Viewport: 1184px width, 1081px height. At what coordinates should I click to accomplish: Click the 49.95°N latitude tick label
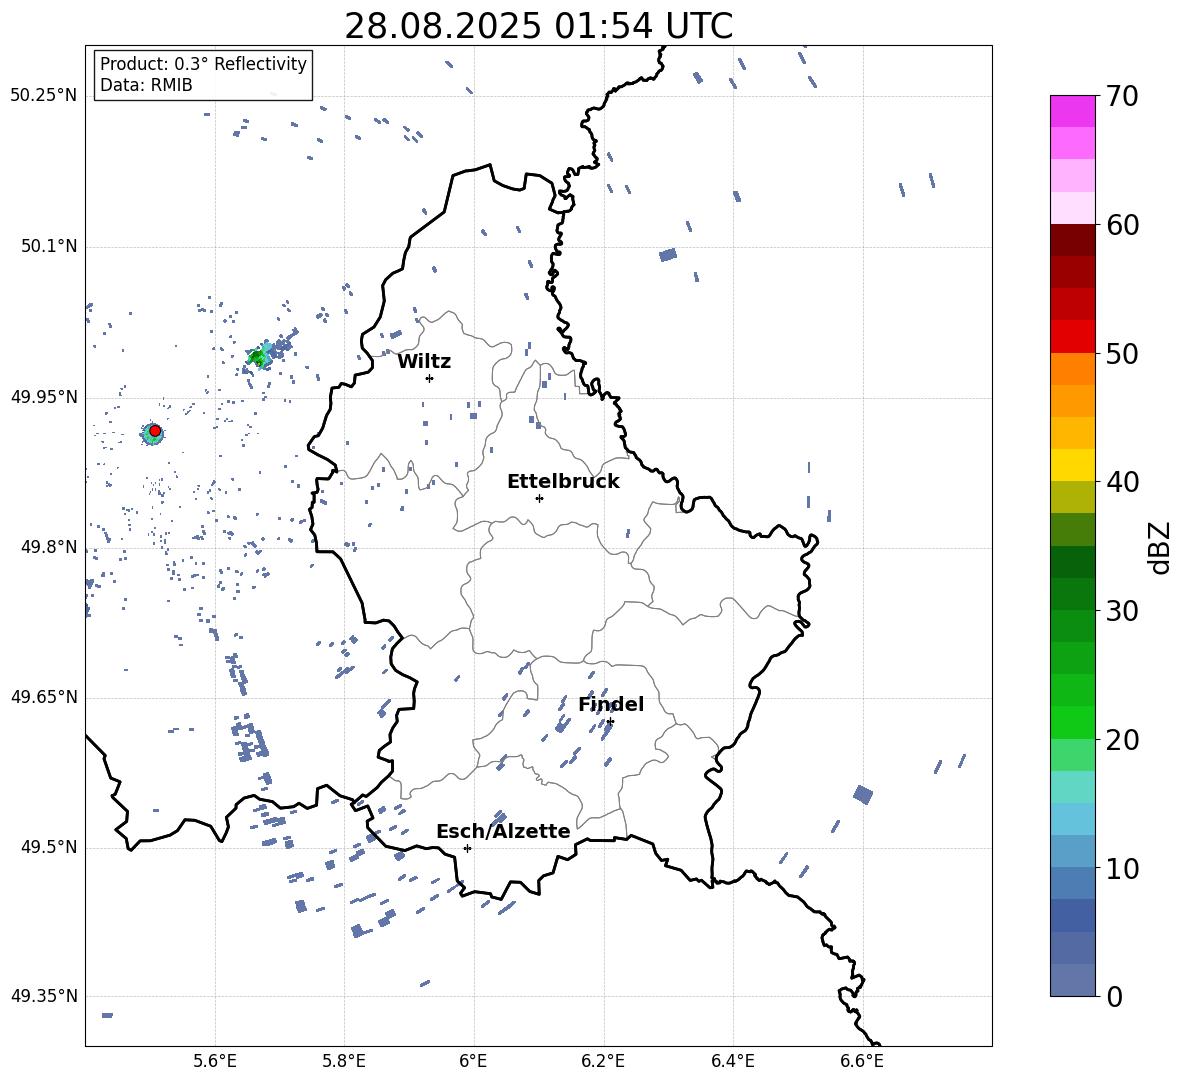(x=43, y=397)
